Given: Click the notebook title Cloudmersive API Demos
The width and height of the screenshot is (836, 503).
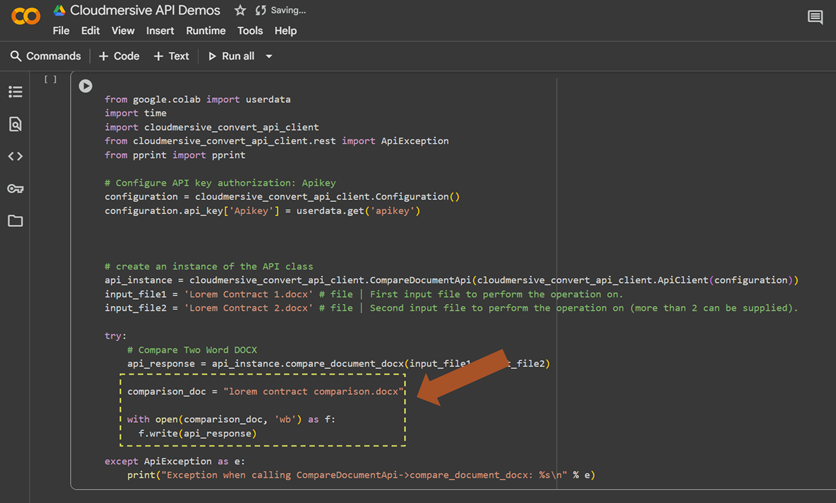Looking at the screenshot, I should (x=145, y=10).
